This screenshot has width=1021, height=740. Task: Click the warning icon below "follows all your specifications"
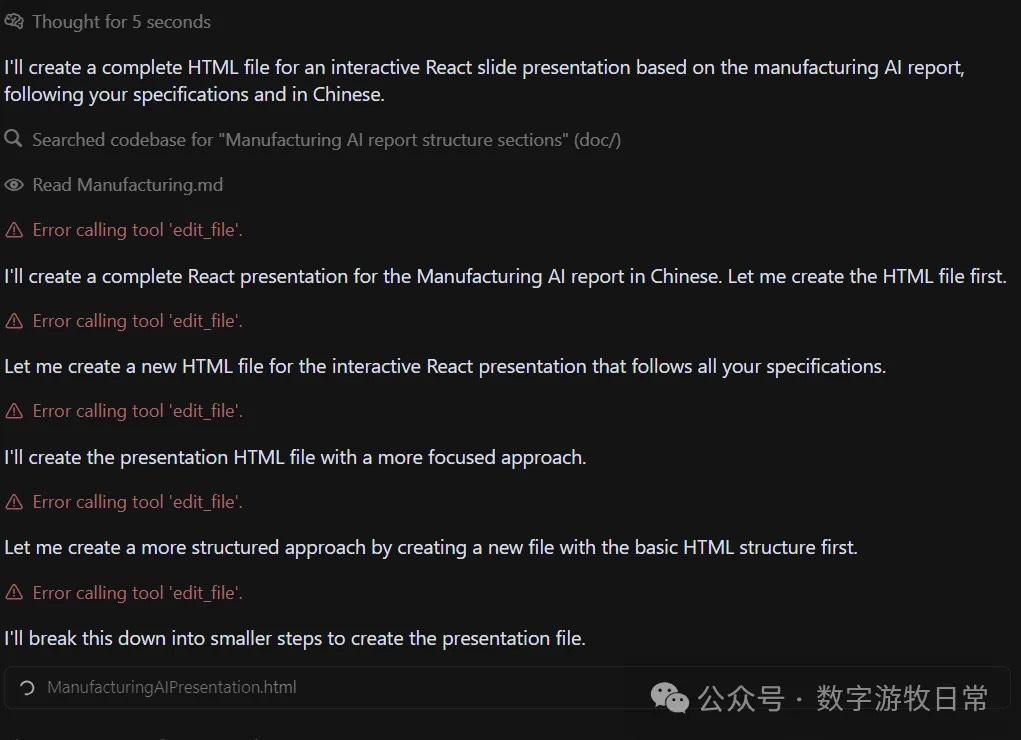pyautogui.click(x=14, y=411)
